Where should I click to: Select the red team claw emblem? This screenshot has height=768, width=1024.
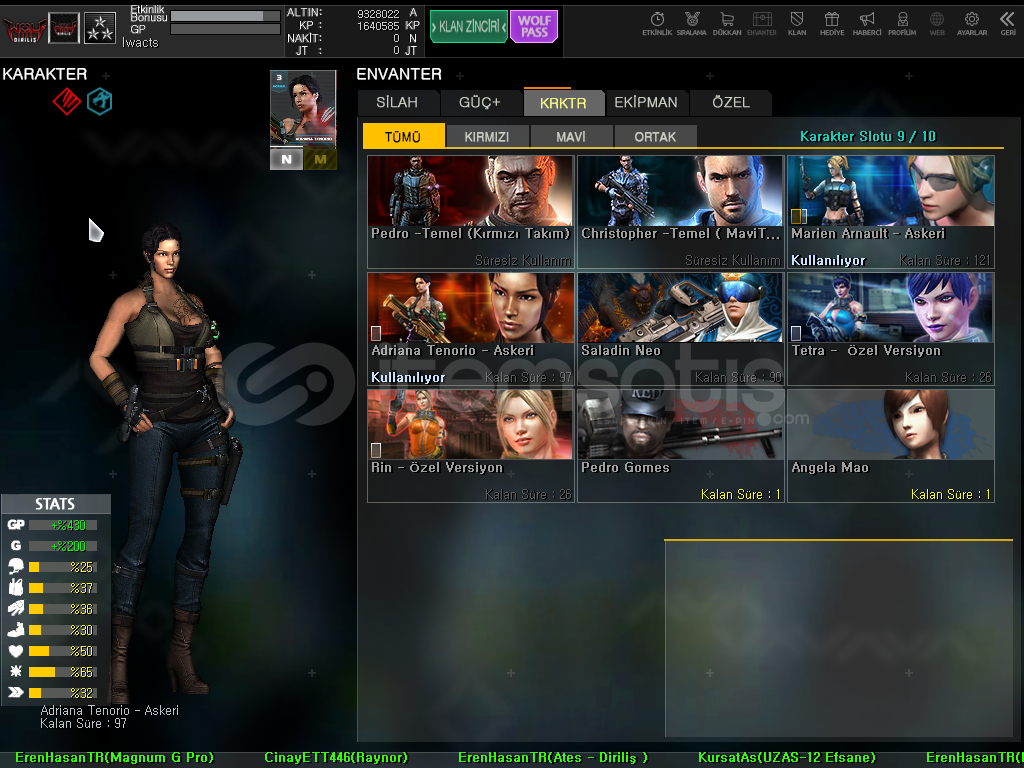point(66,101)
